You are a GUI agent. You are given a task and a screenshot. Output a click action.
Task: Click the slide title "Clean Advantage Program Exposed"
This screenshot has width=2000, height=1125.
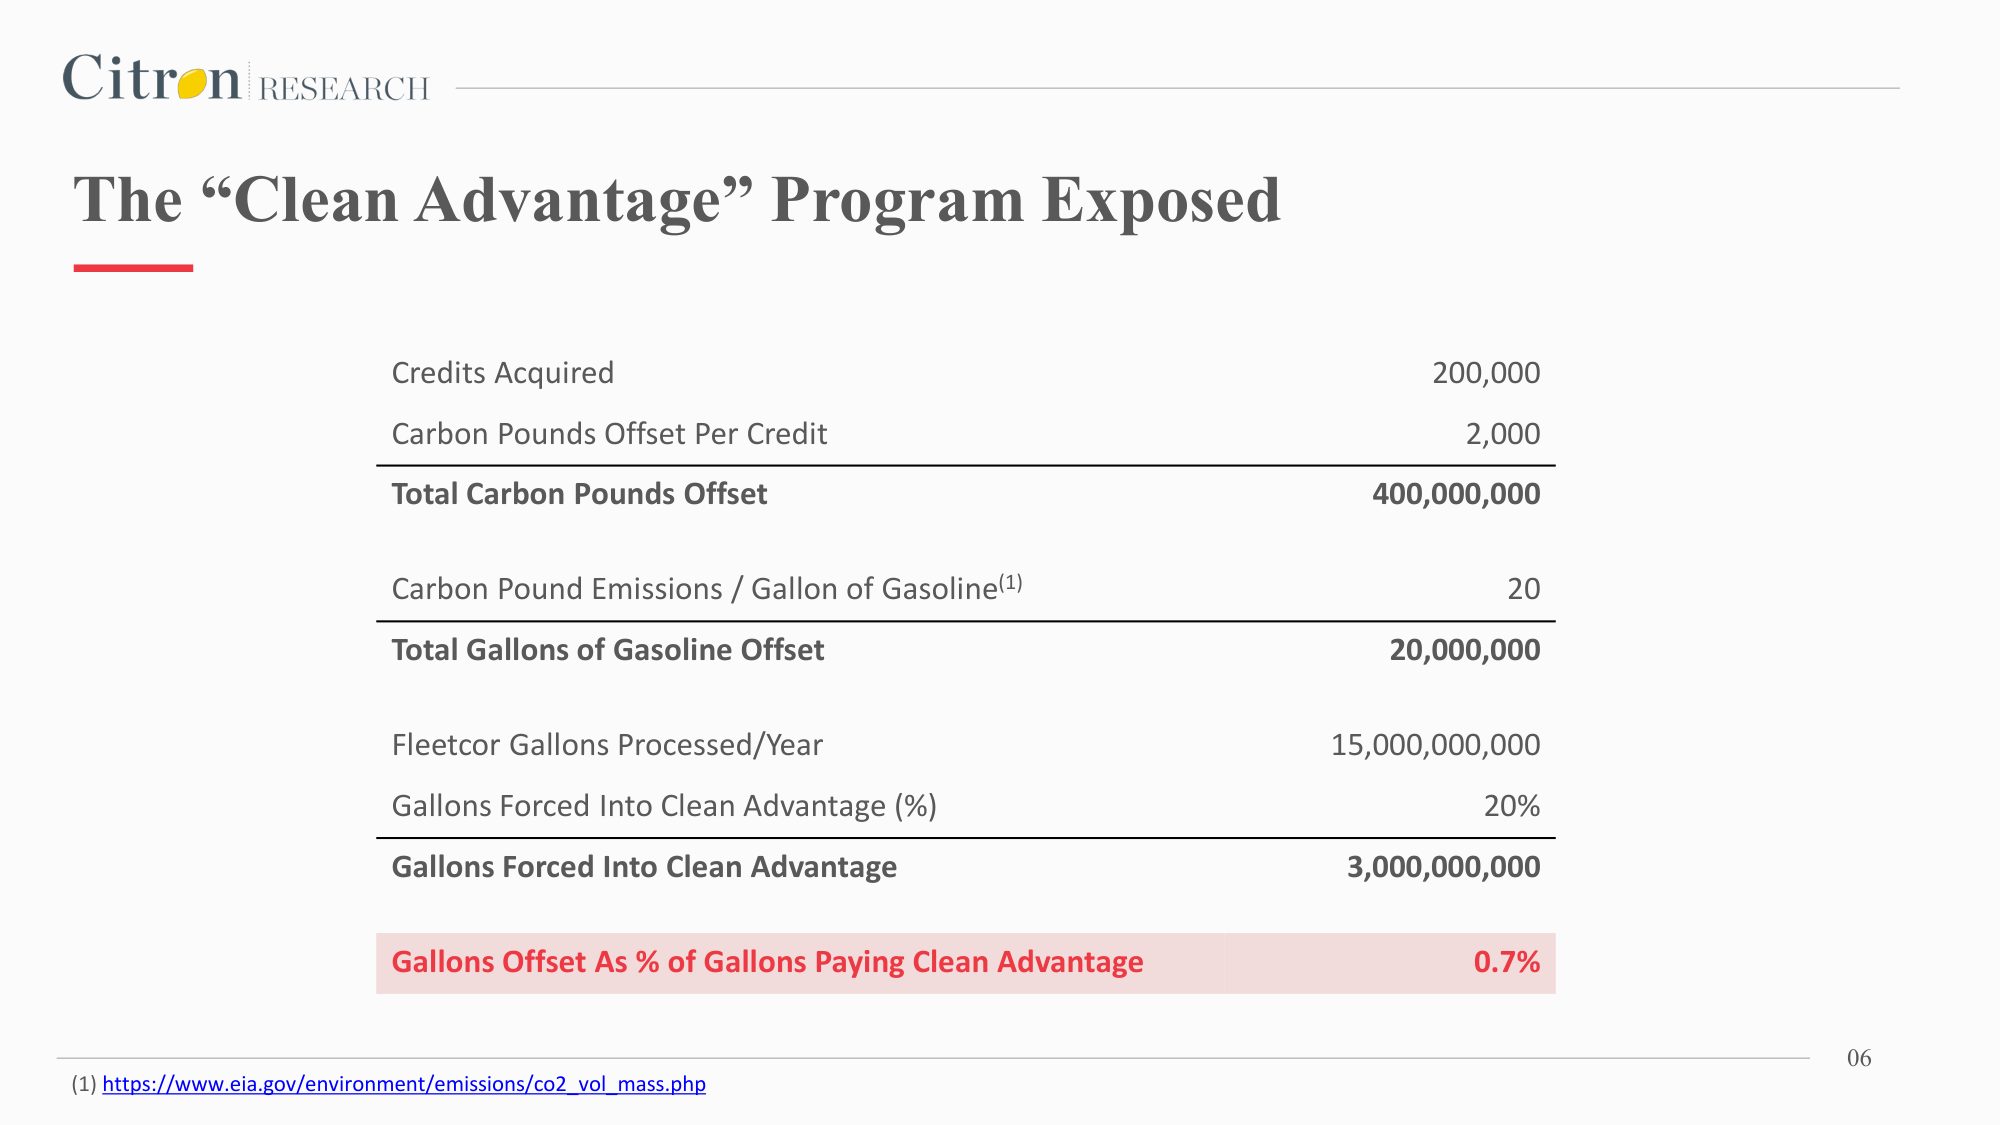(x=676, y=200)
